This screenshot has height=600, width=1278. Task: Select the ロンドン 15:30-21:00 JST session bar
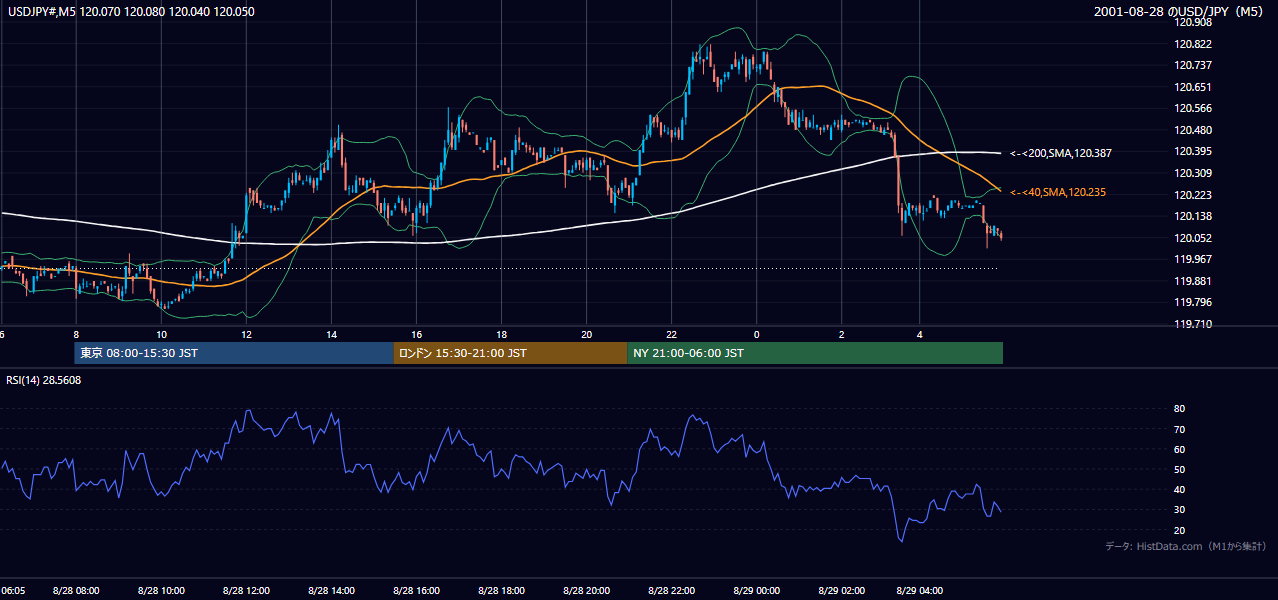[510, 353]
